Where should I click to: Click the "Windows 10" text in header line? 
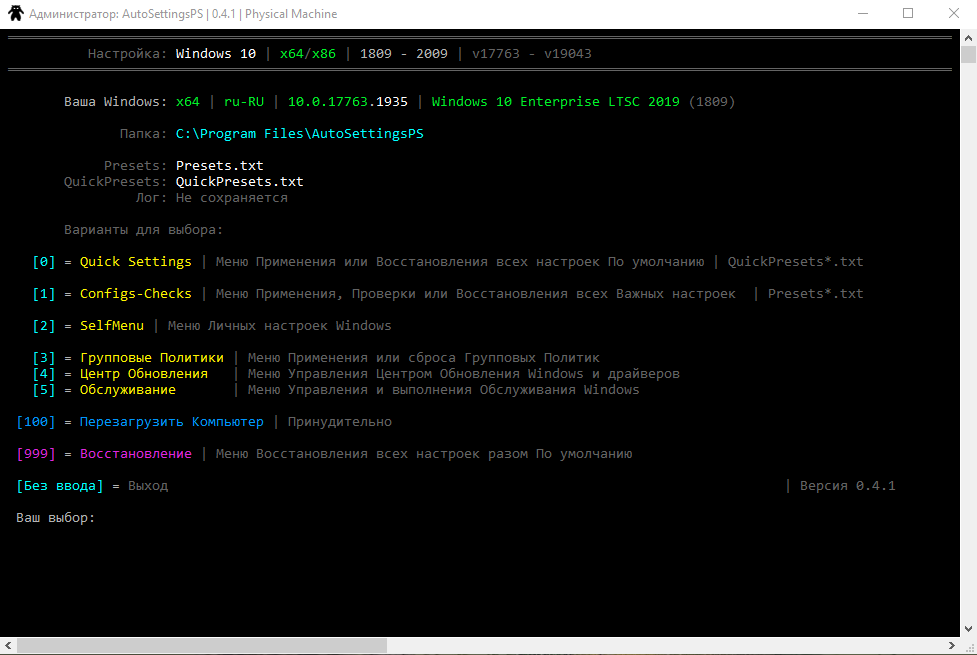pyautogui.click(x=216, y=54)
